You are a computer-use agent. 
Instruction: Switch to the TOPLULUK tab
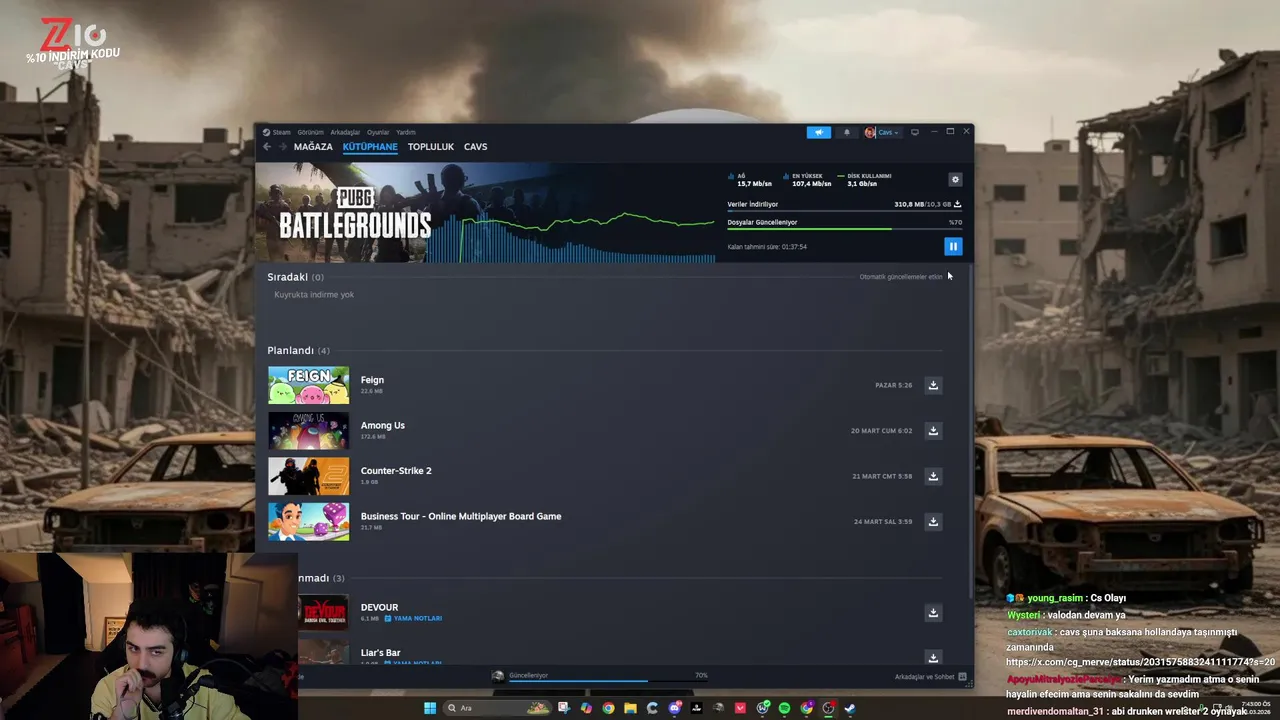tap(431, 147)
